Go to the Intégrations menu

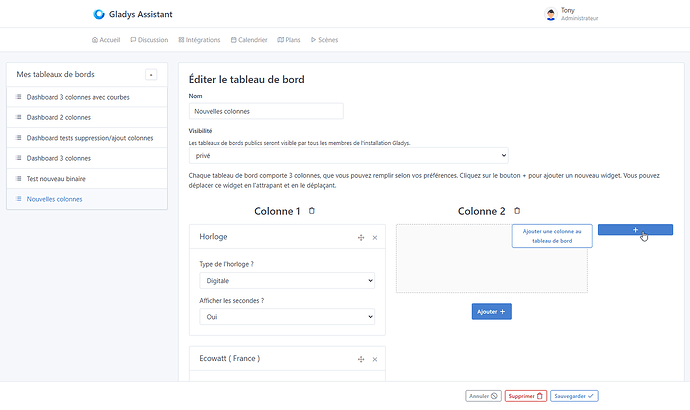click(x=199, y=40)
